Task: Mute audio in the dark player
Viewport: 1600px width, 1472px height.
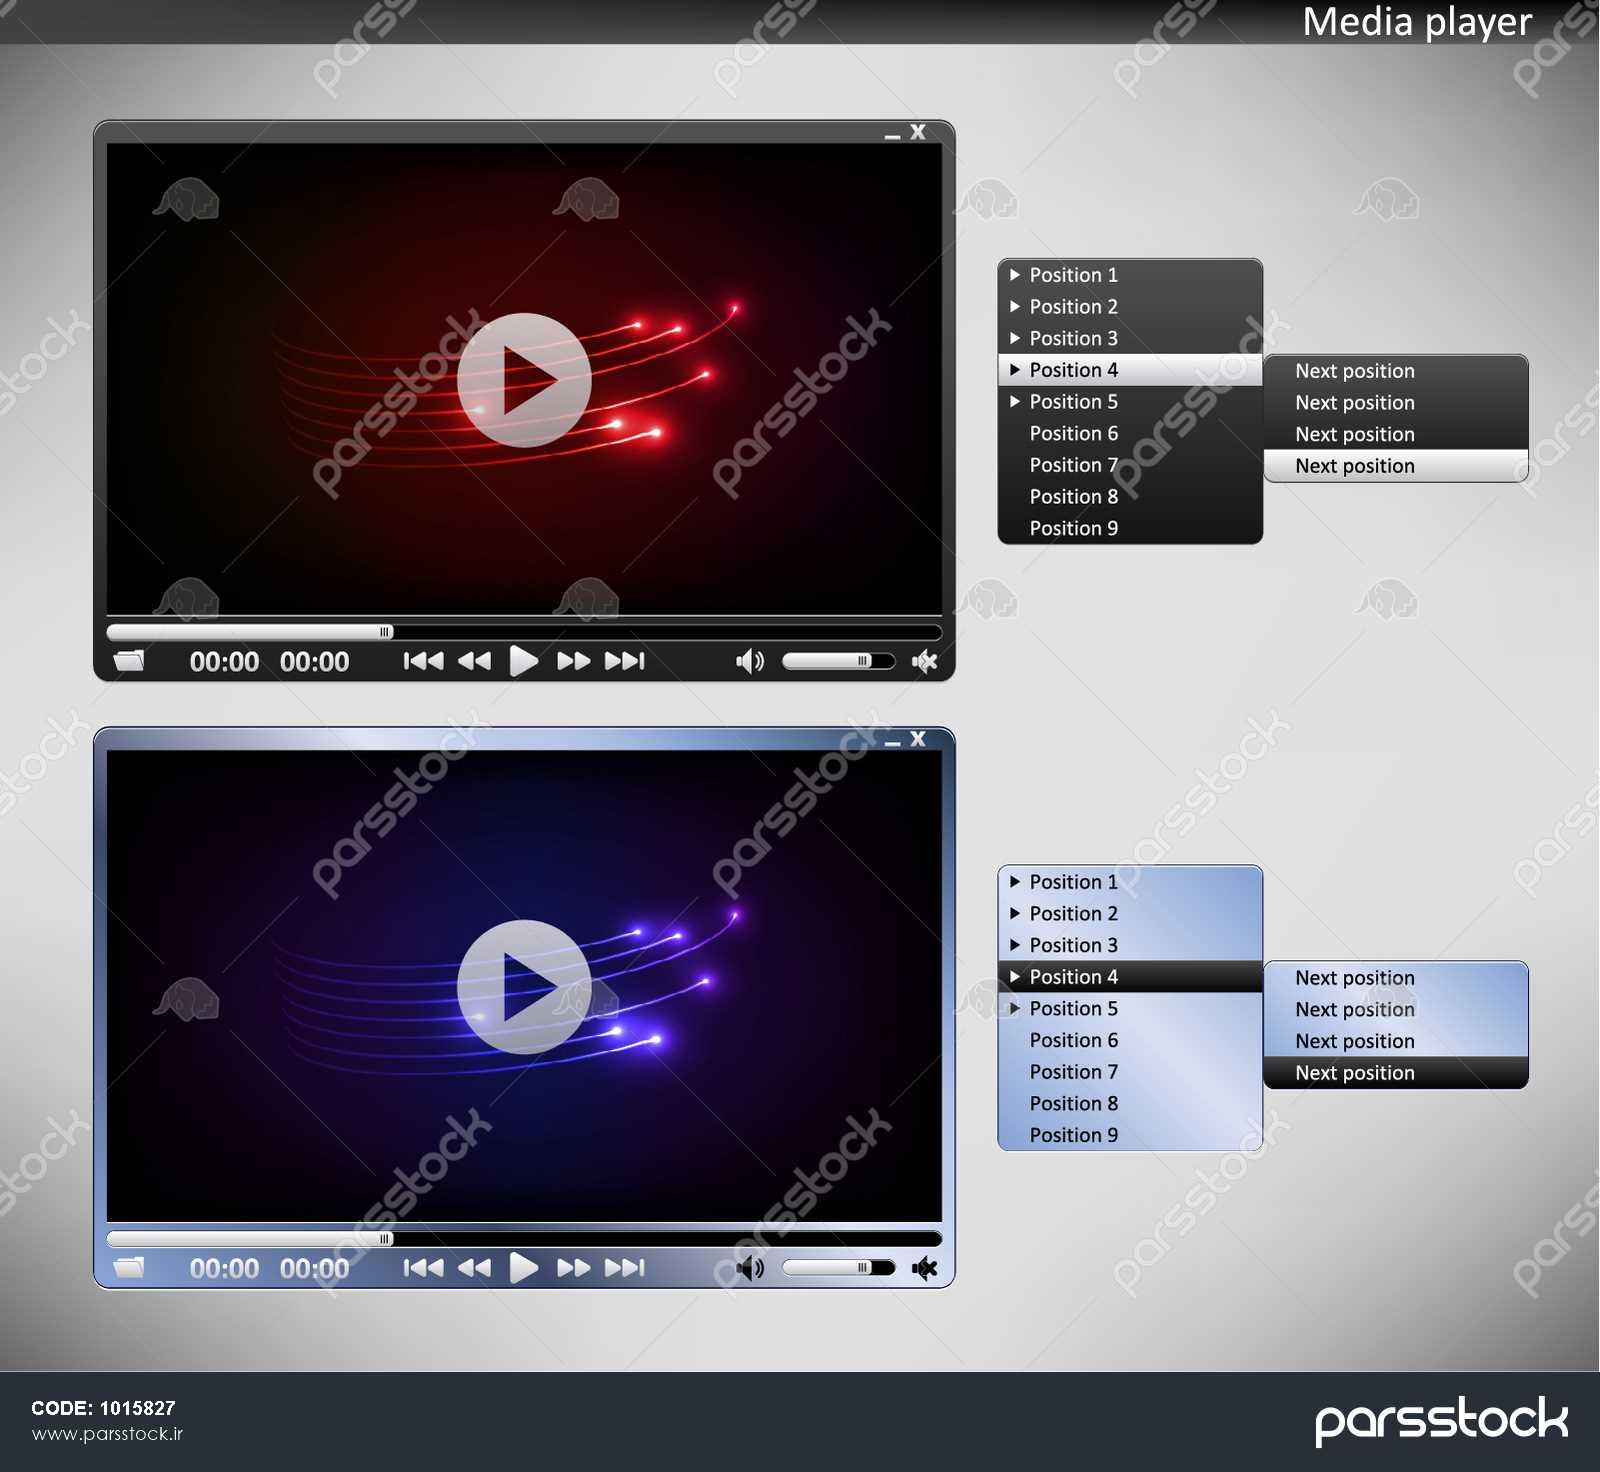Action: (925, 661)
